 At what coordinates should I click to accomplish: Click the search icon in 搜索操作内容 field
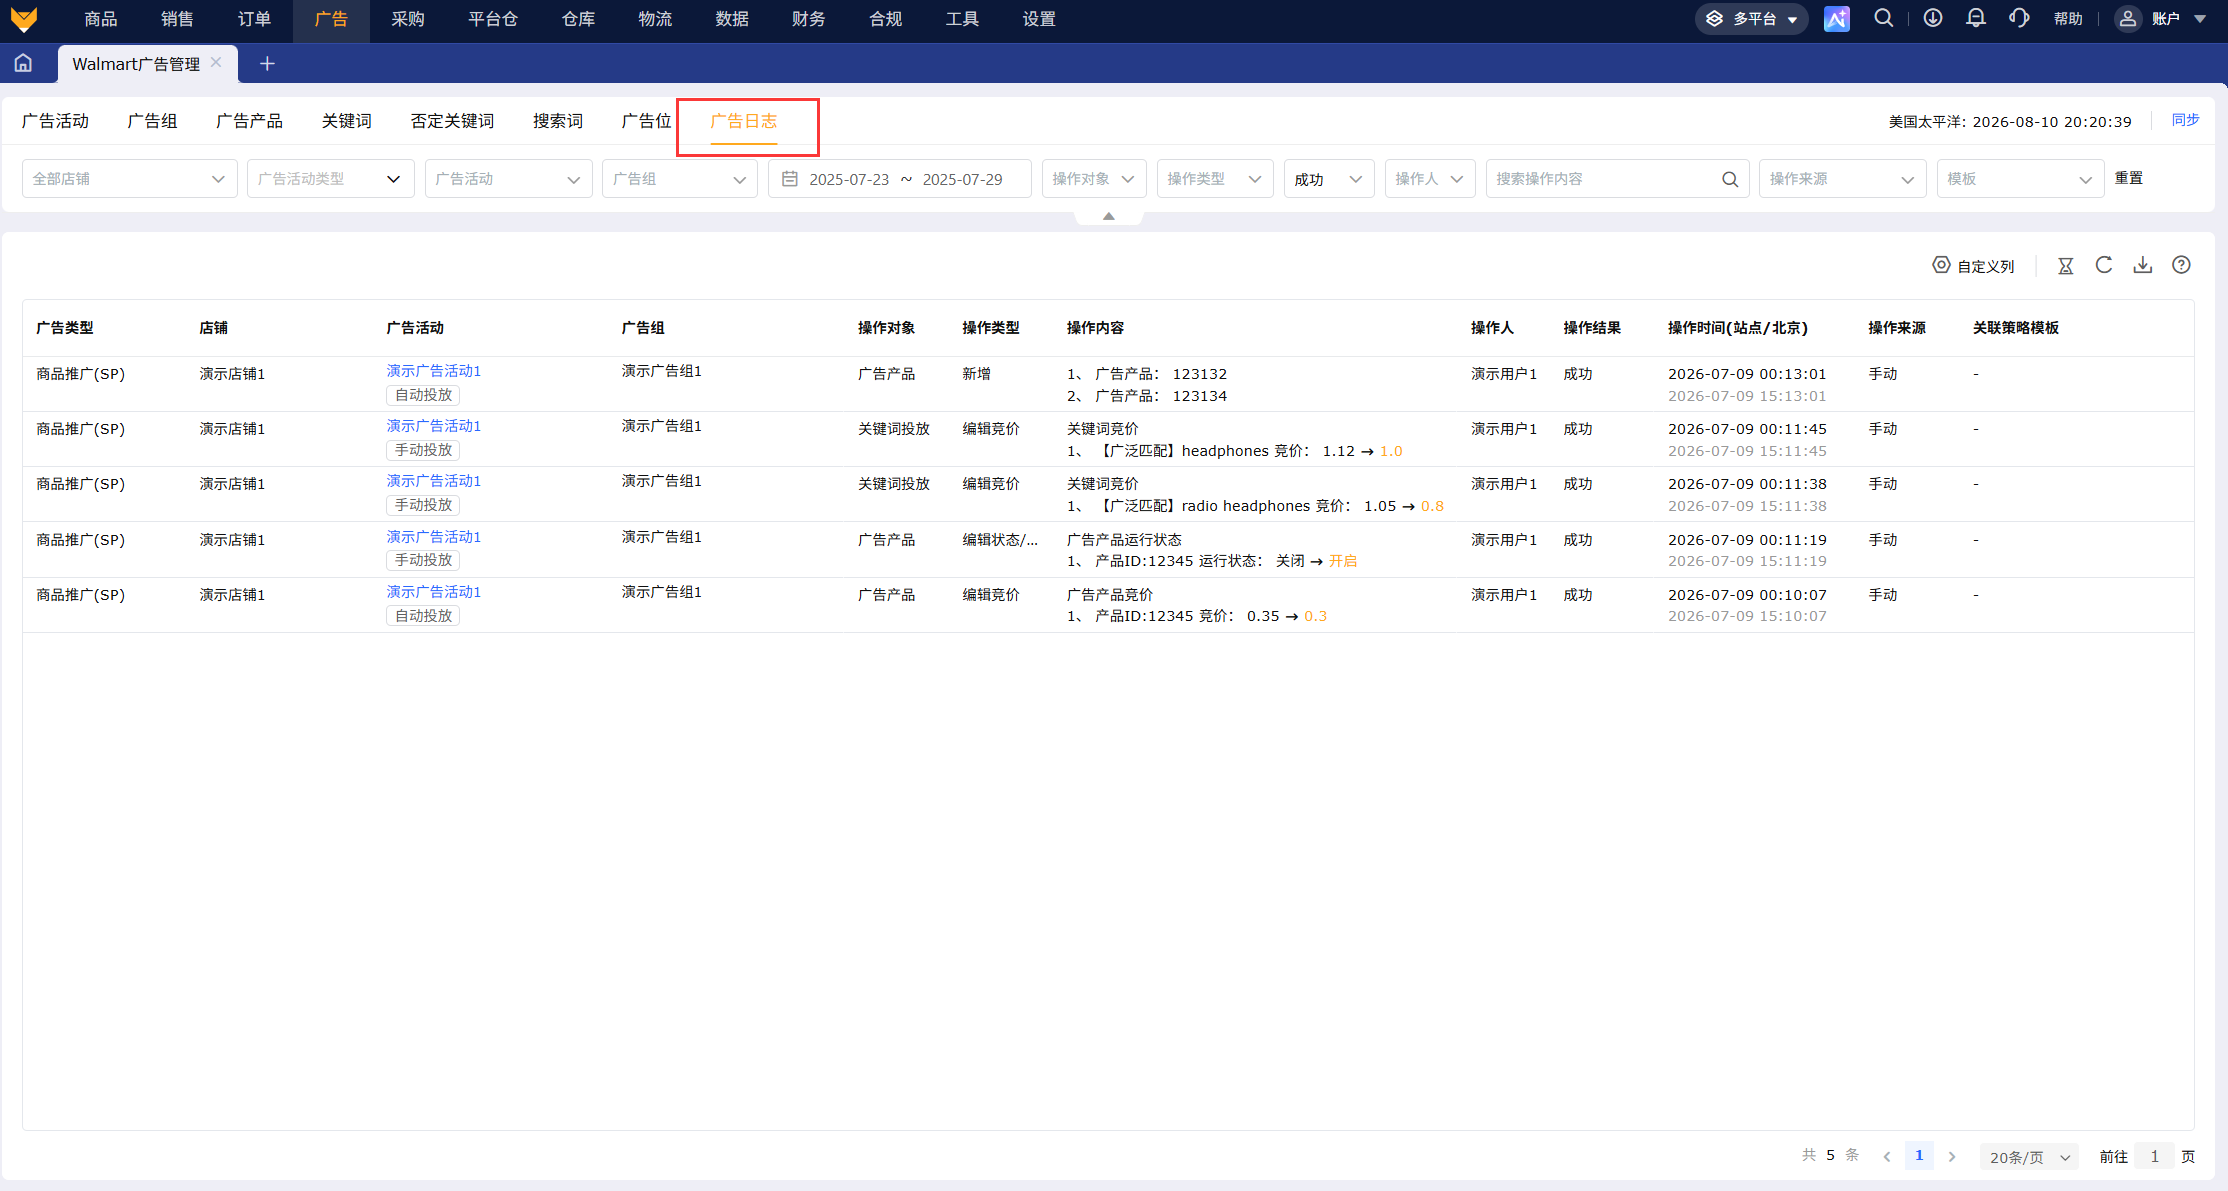(1730, 179)
